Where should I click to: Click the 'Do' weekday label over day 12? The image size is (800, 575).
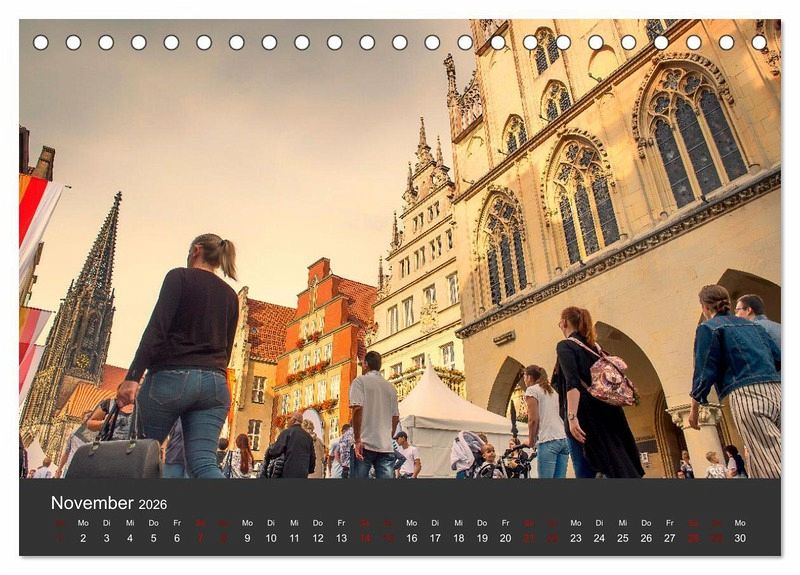[318, 523]
